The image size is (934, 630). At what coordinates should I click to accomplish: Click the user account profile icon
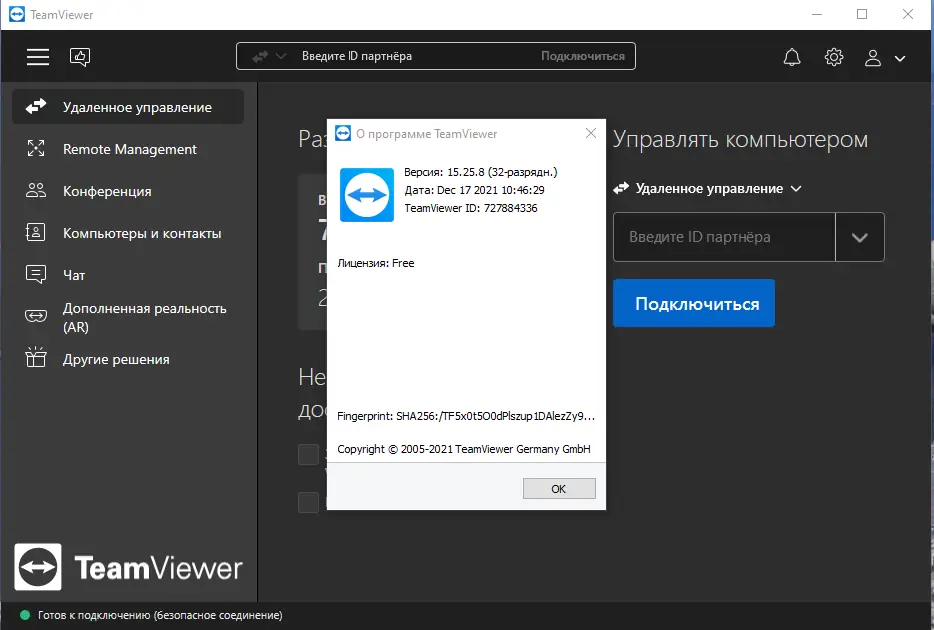tap(872, 58)
